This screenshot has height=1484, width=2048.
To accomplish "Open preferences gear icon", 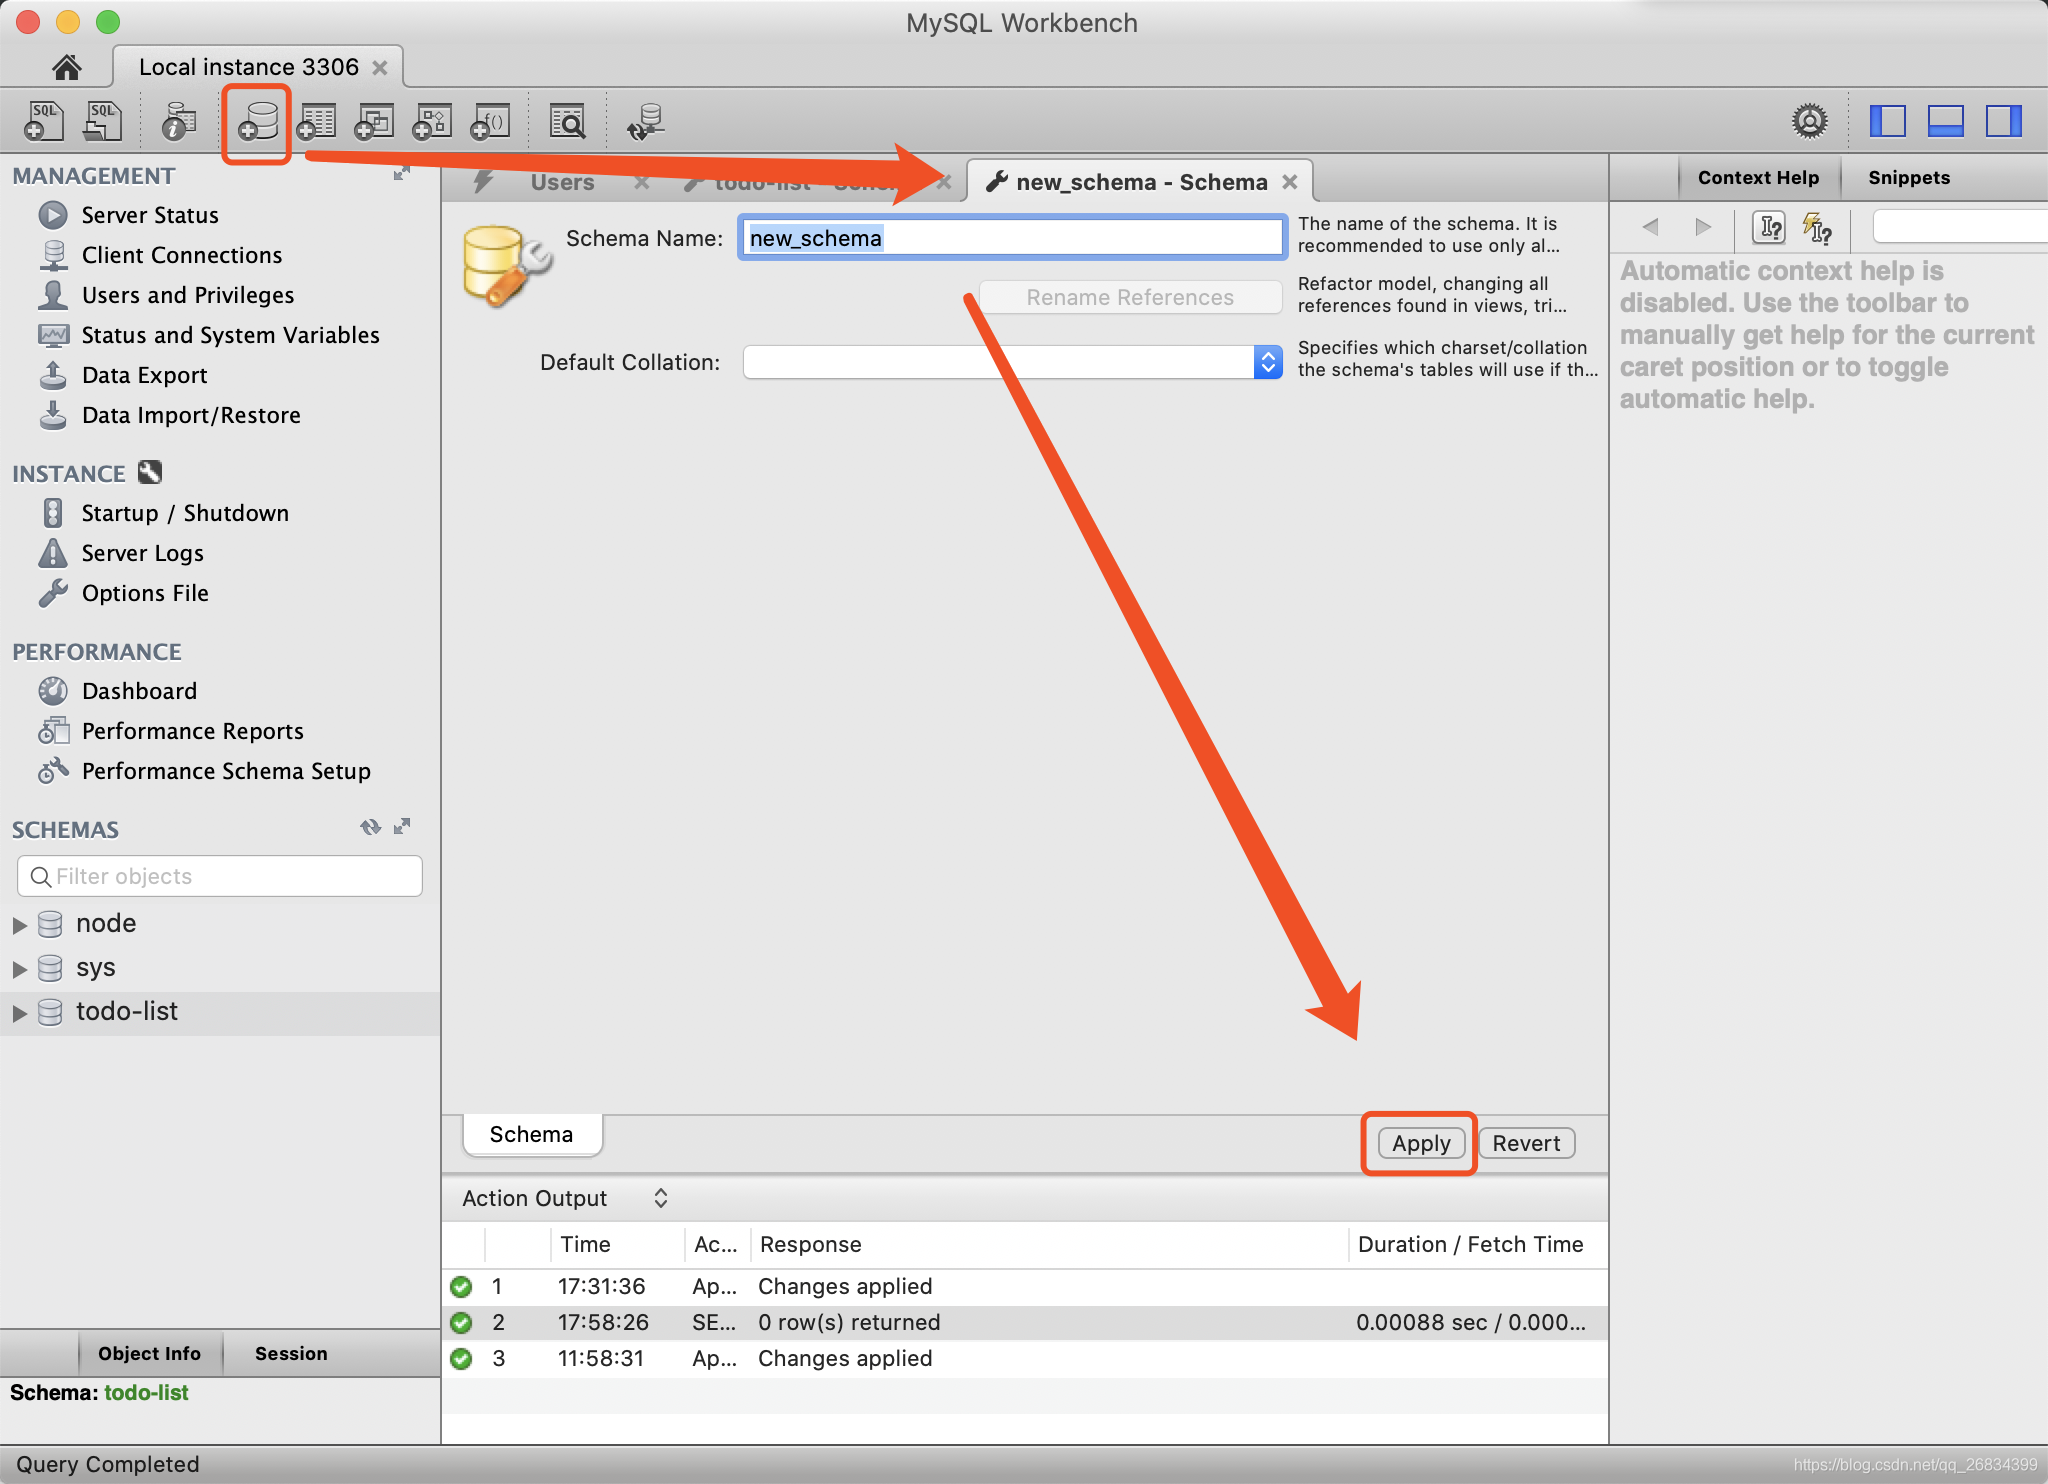I will coord(1809,121).
